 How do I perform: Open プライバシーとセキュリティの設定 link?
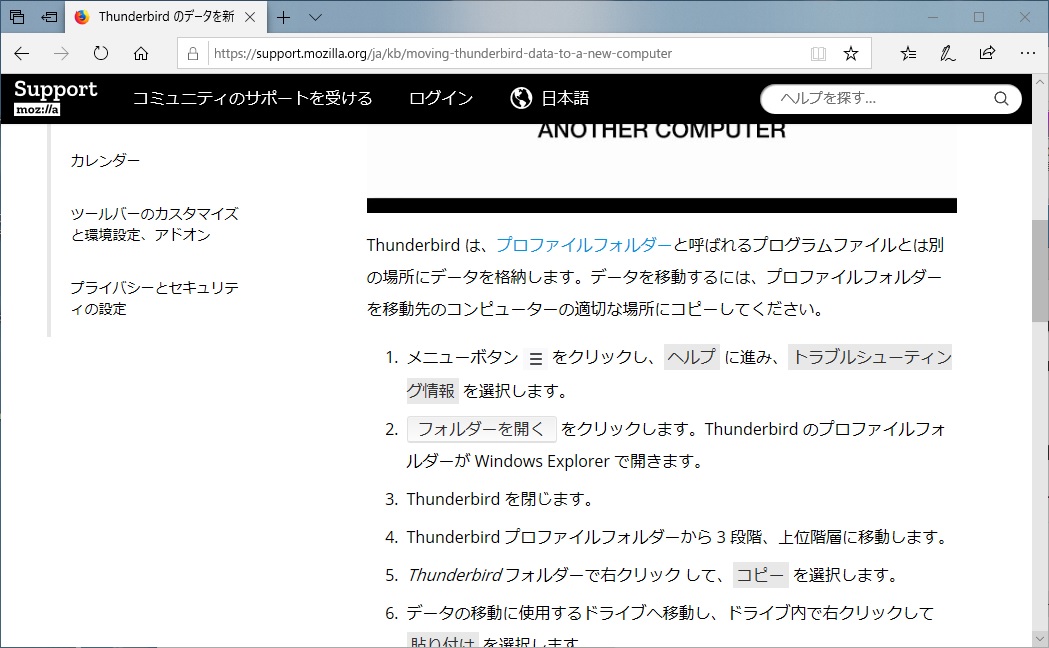tap(155, 298)
